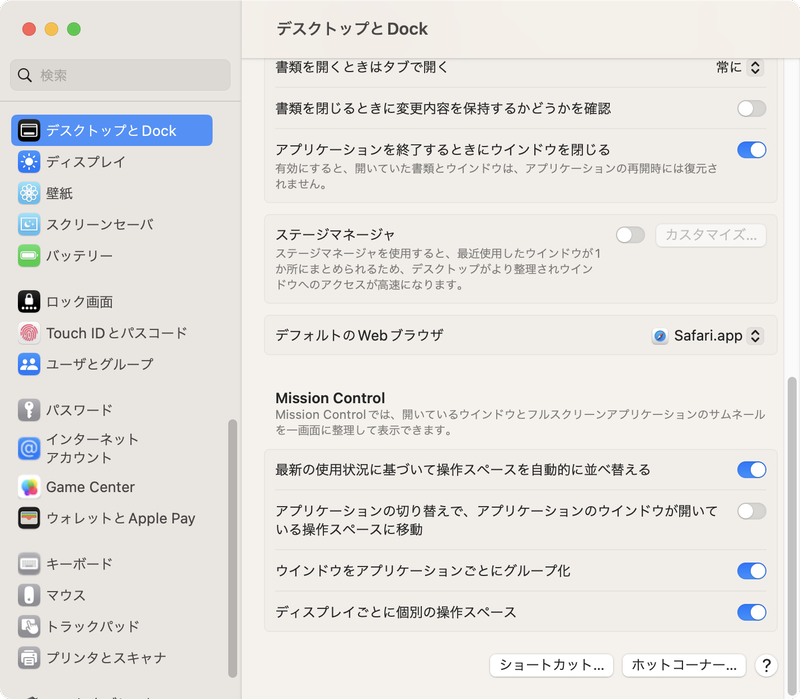
Task: Switch to ユーザとグループ settings
Action: [x=28, y=364]
